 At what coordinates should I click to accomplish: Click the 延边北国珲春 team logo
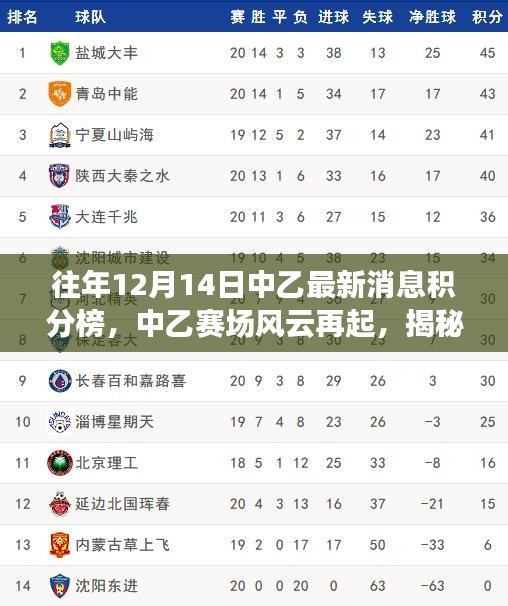[x=60, y=504]
